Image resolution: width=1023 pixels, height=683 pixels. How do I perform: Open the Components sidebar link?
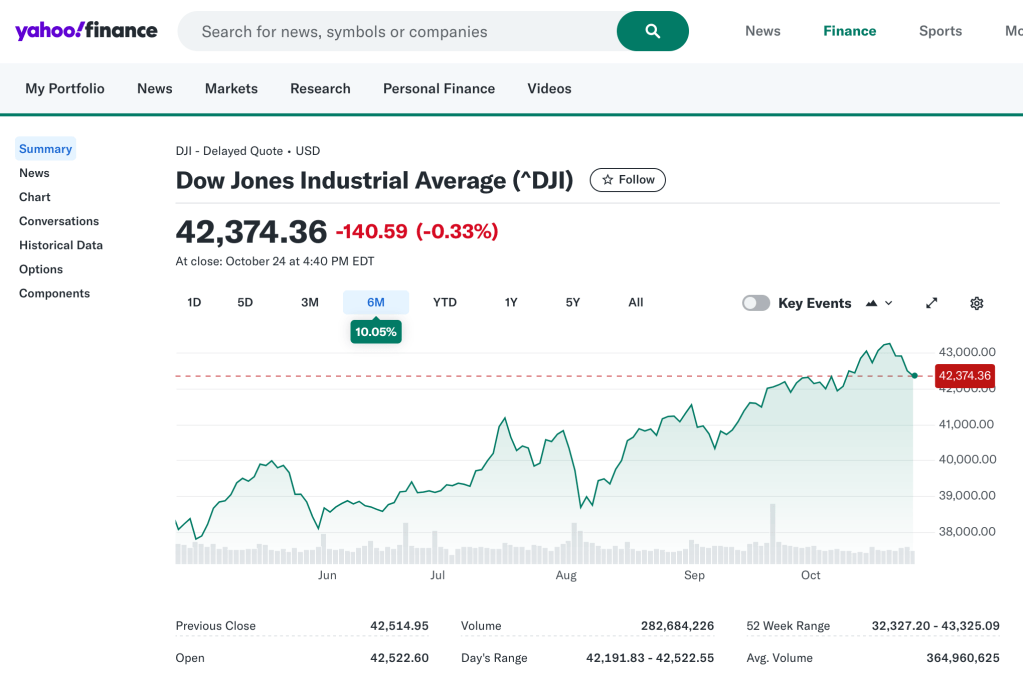coord(54,293)
